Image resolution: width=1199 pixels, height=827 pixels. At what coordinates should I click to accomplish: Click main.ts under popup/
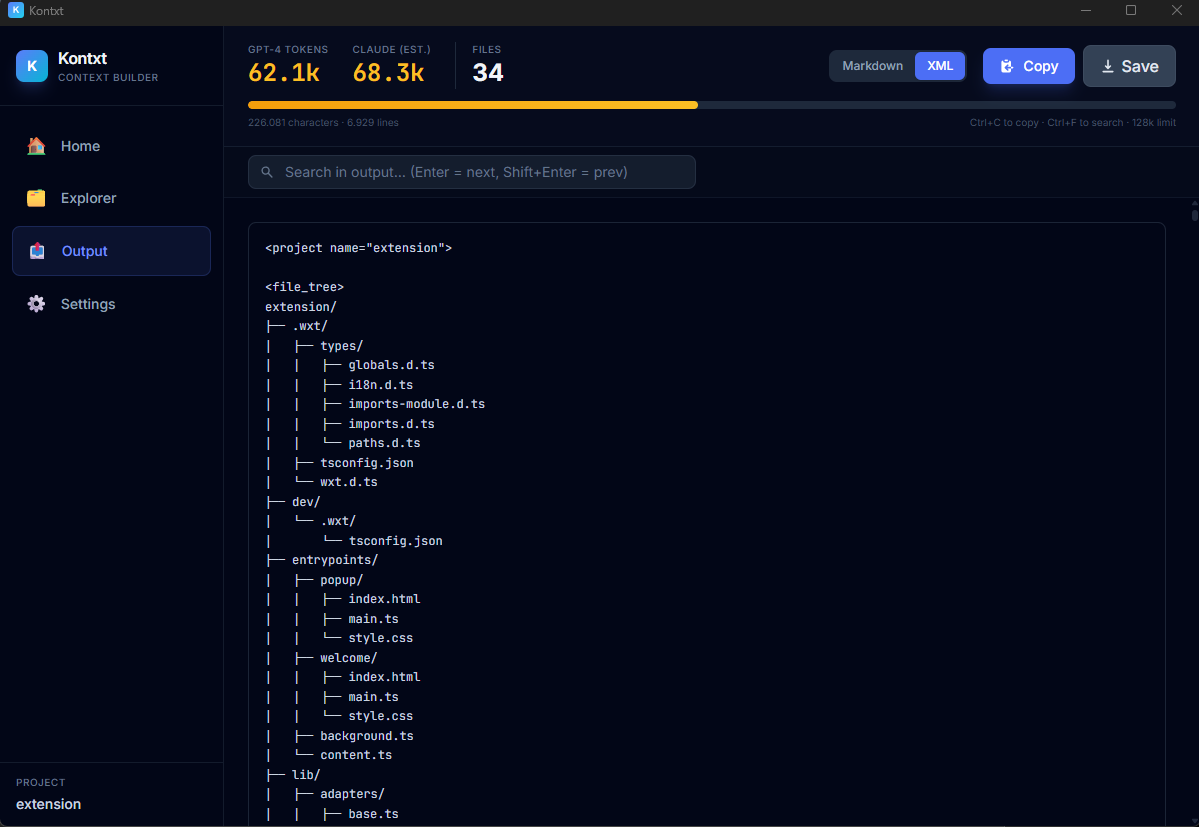[373, 618]
